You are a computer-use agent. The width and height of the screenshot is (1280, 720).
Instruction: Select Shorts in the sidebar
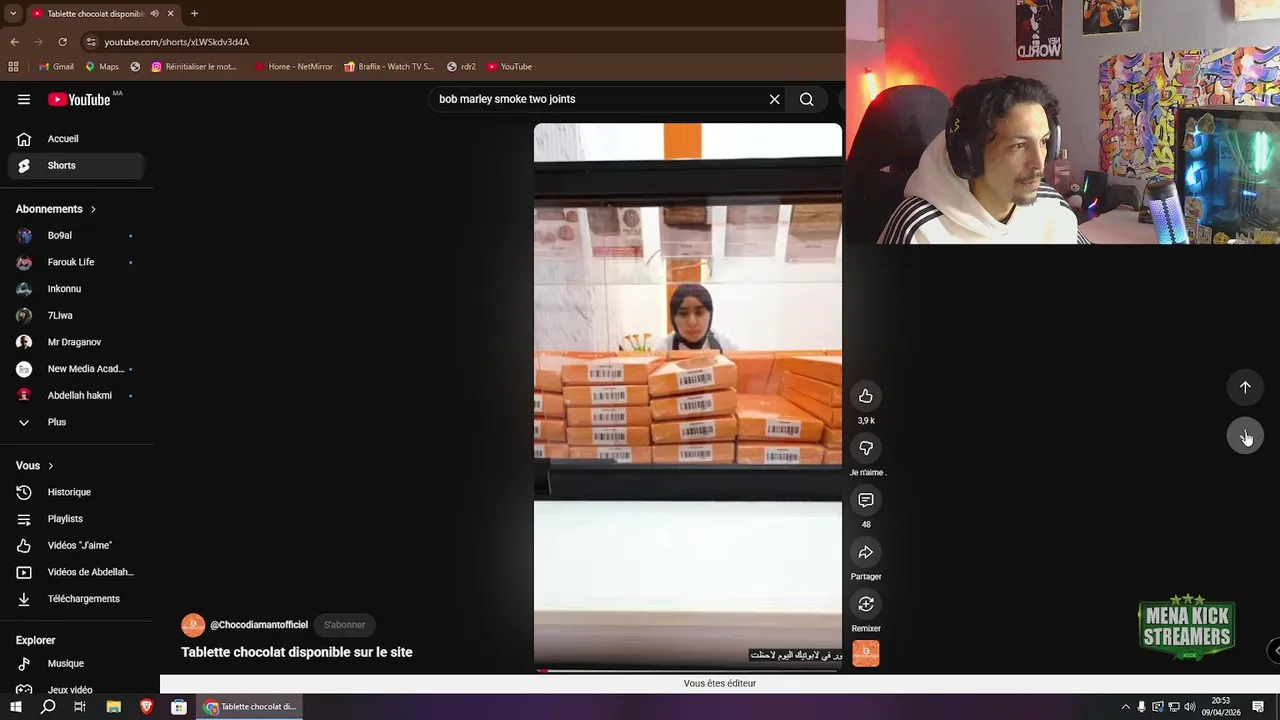76,166
